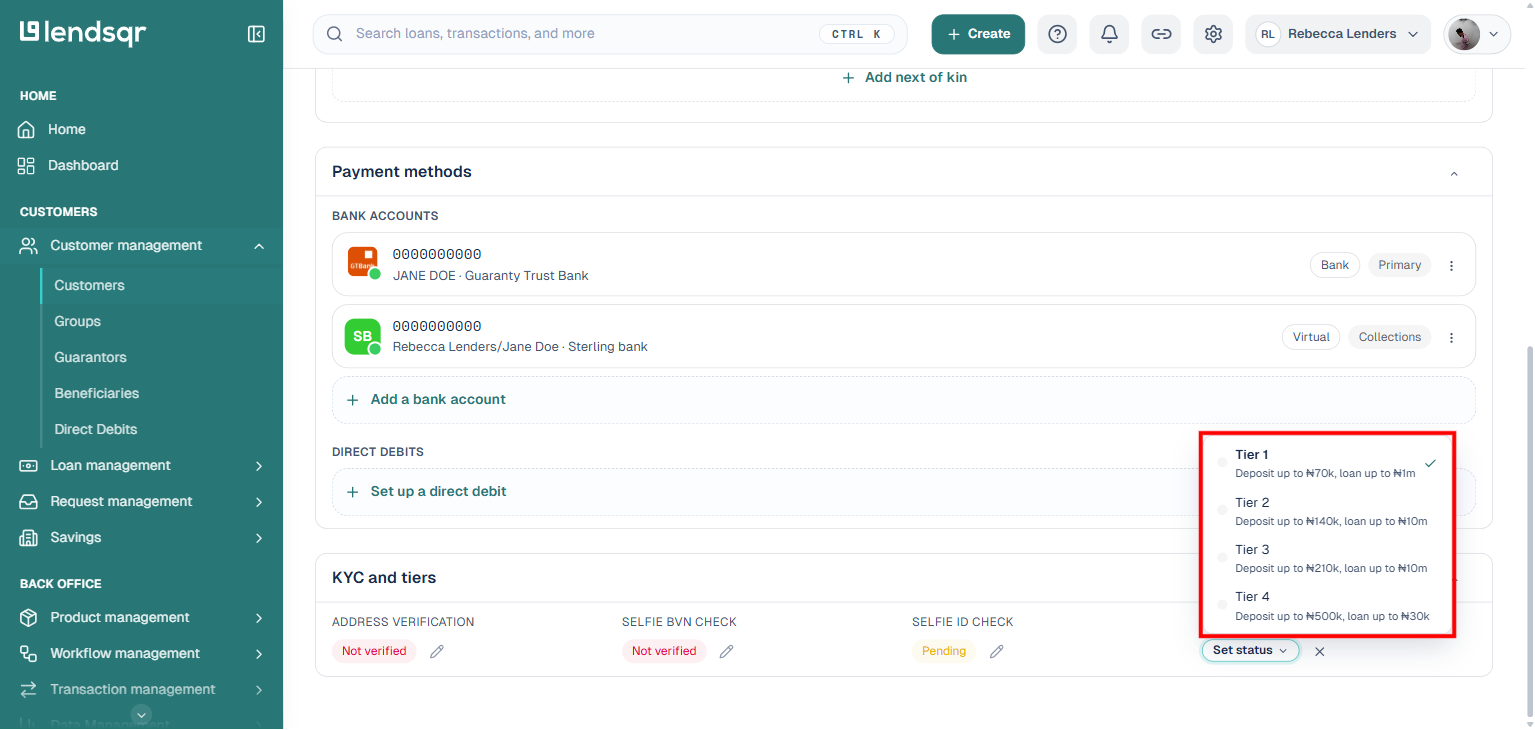Select Tier 2 option
Image resolution: width=1535 pixels, height=730 pixels.
click(x=1327, y=511)
